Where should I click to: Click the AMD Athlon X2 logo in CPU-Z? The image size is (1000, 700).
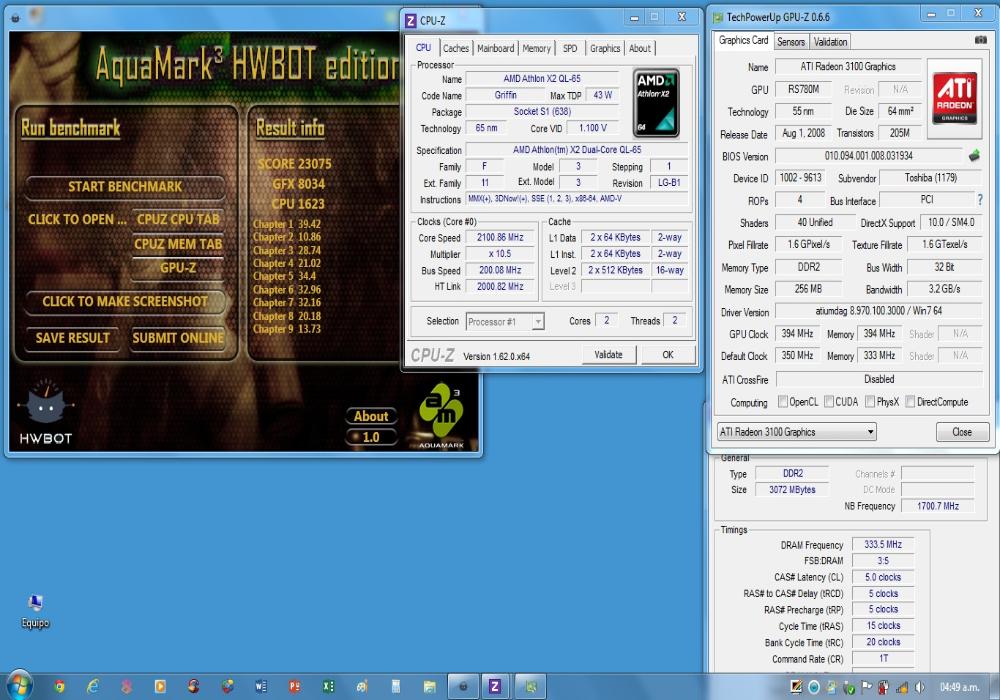[656, 103]
